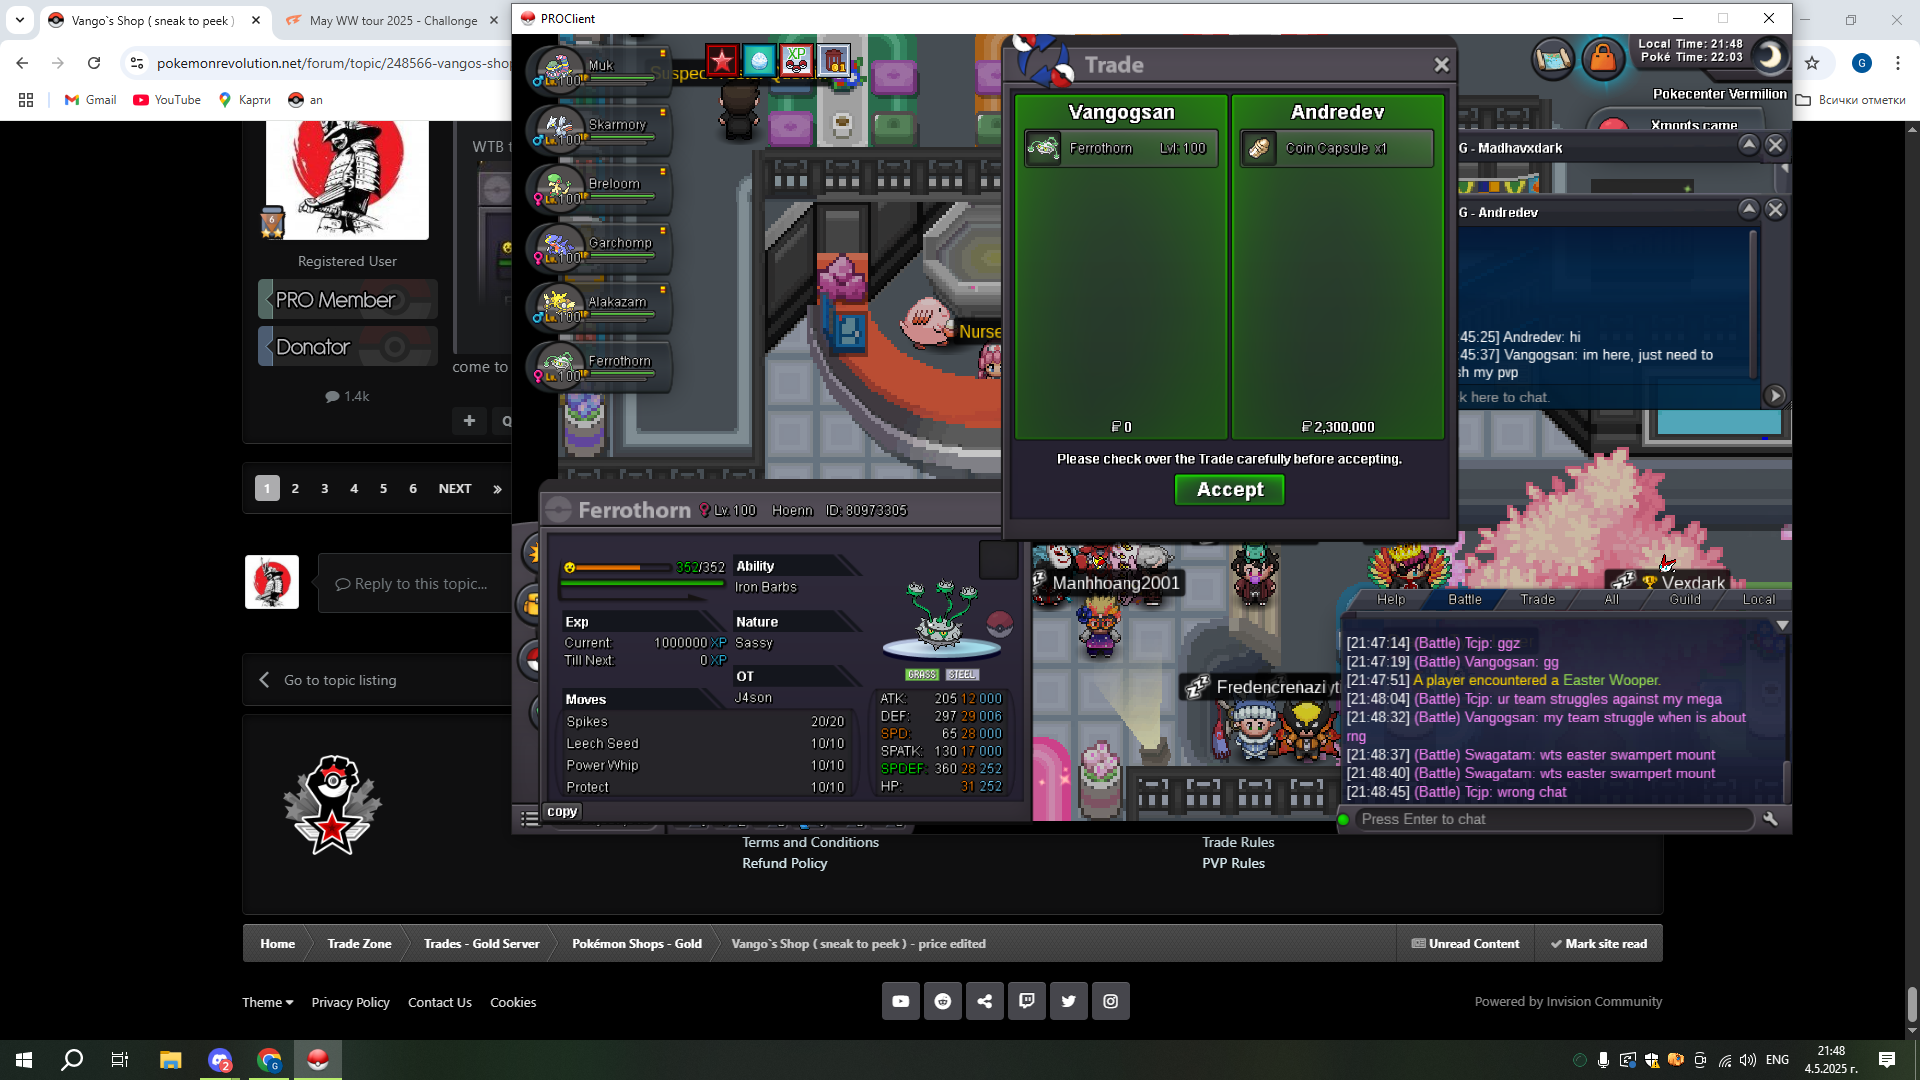Open File Explorer from taskbar
The height and width of the screenshot is (1080, 1920).
coord(170,1060)
